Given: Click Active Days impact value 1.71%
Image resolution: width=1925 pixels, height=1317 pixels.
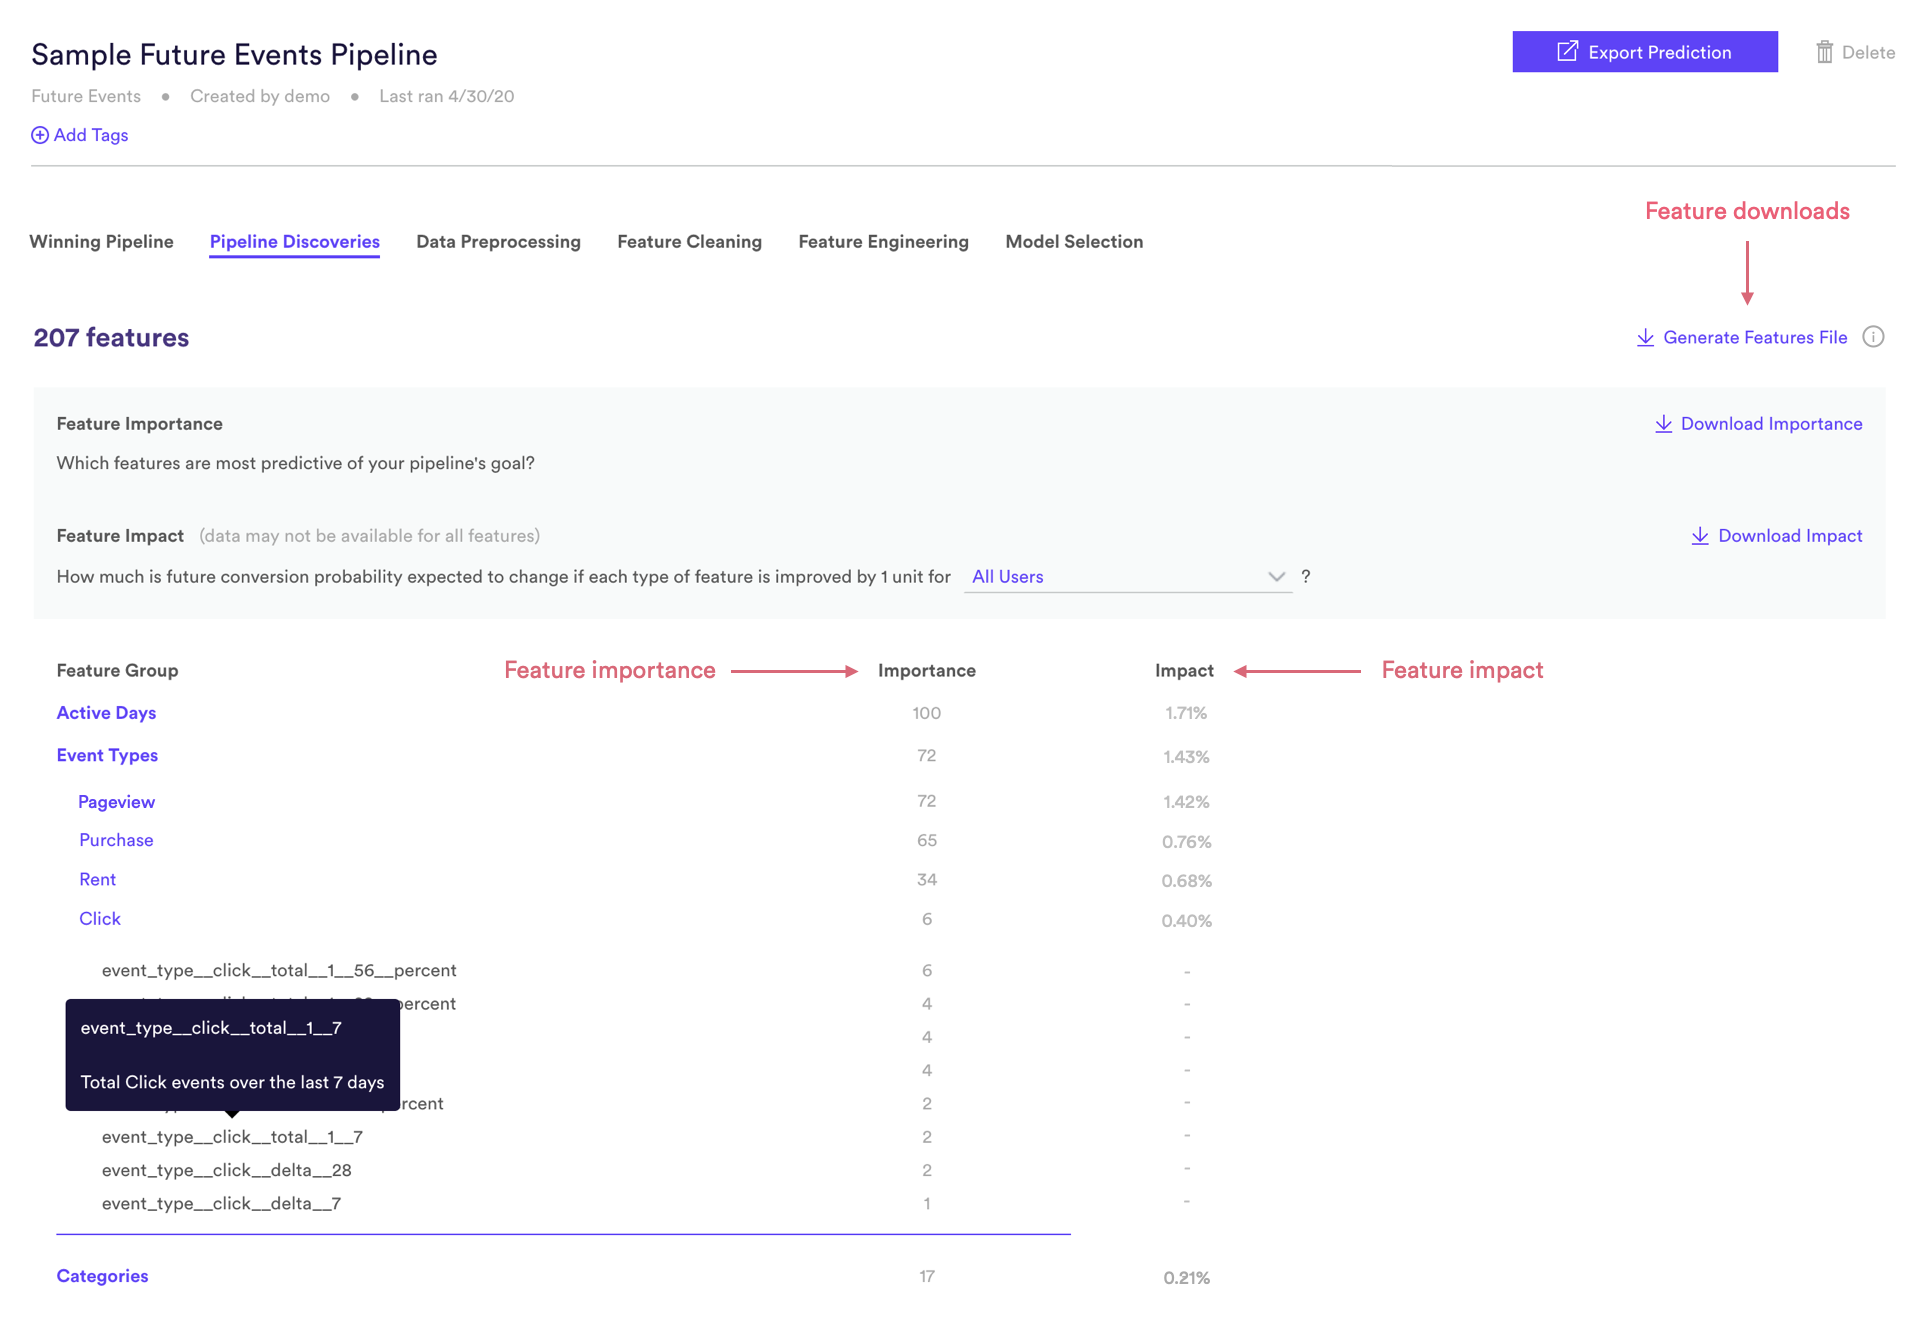Looking at the screenshot, I should [x=1186, y=713].
